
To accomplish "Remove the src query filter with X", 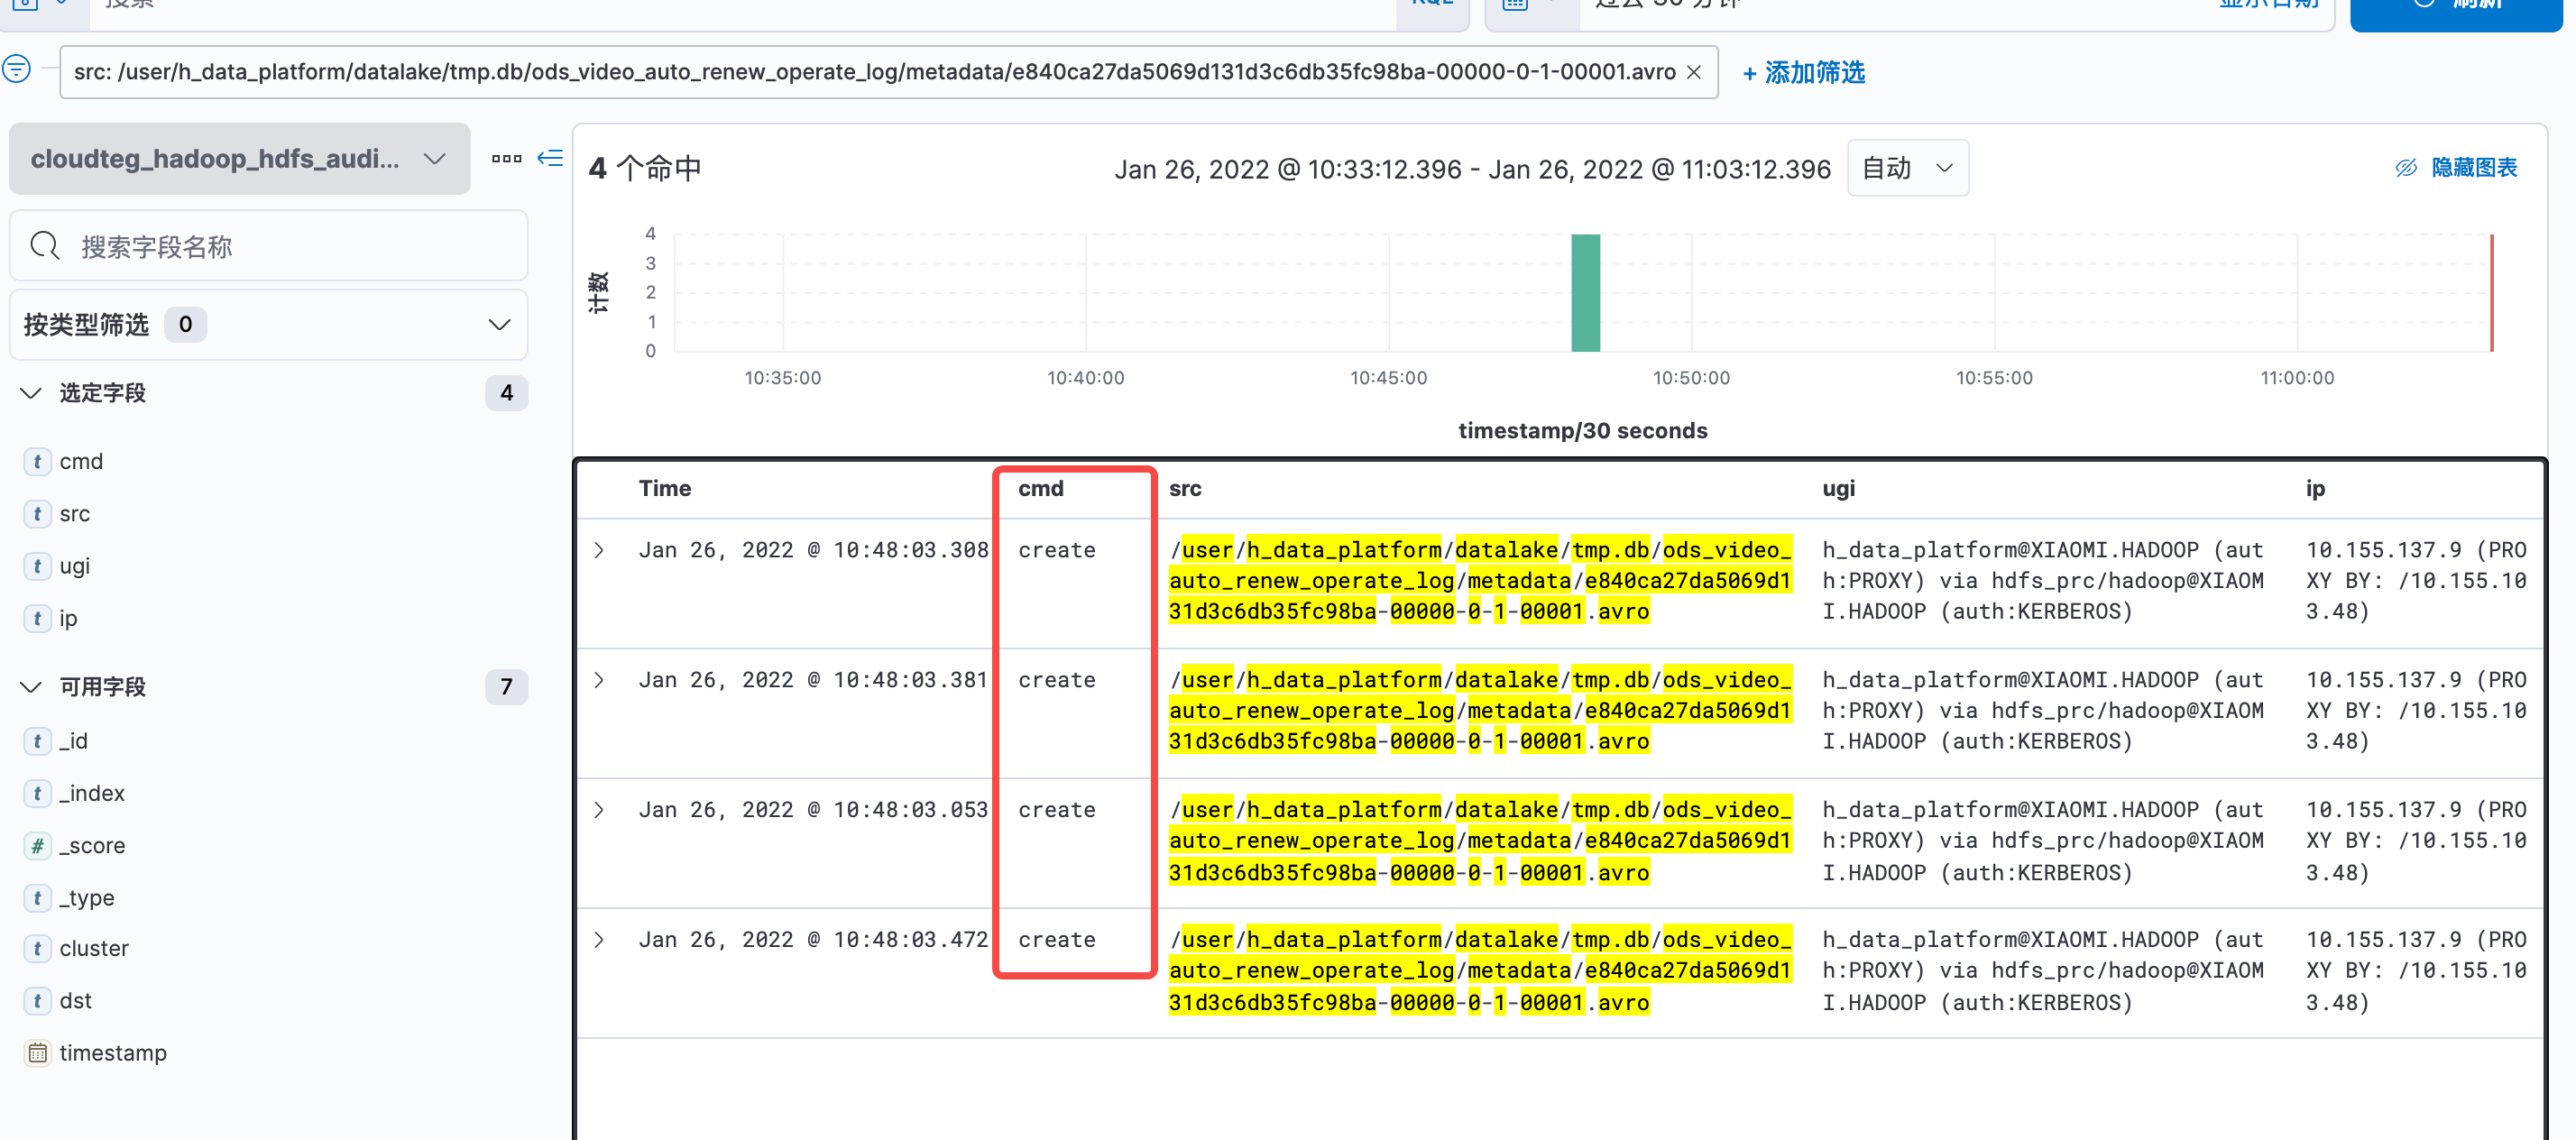I will click(1694, 72).
